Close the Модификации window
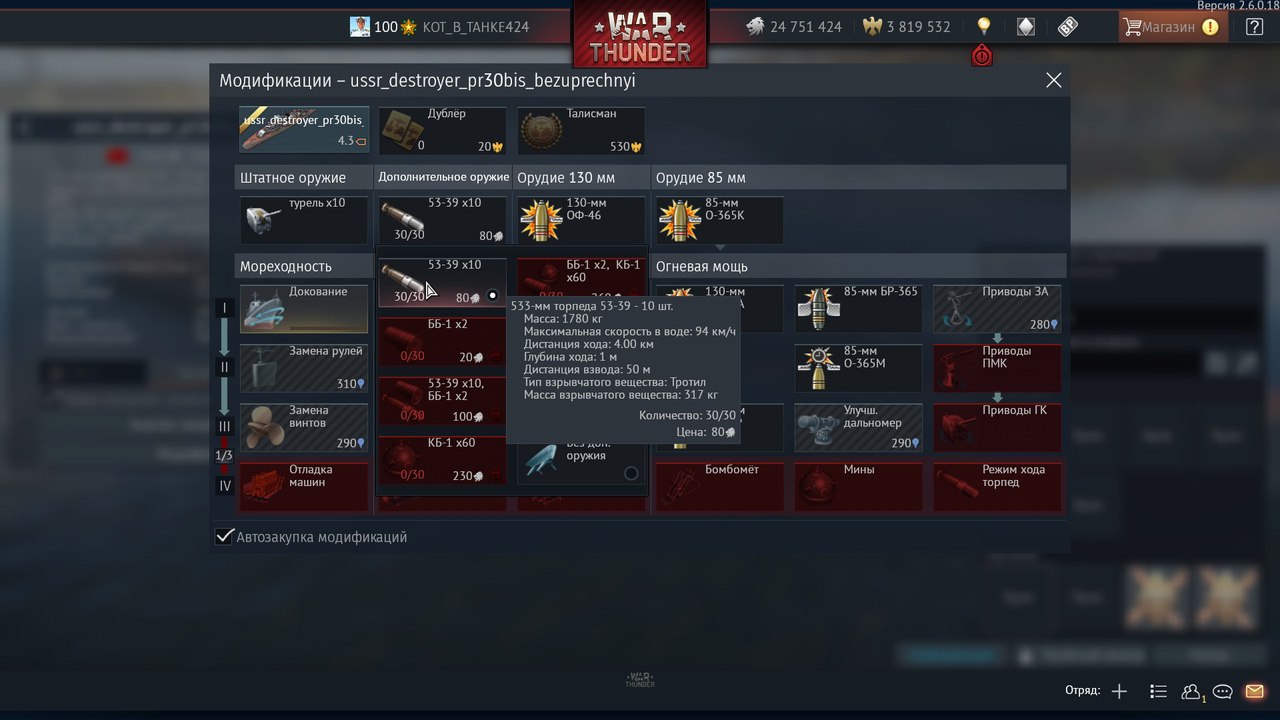 point(1053,80)
